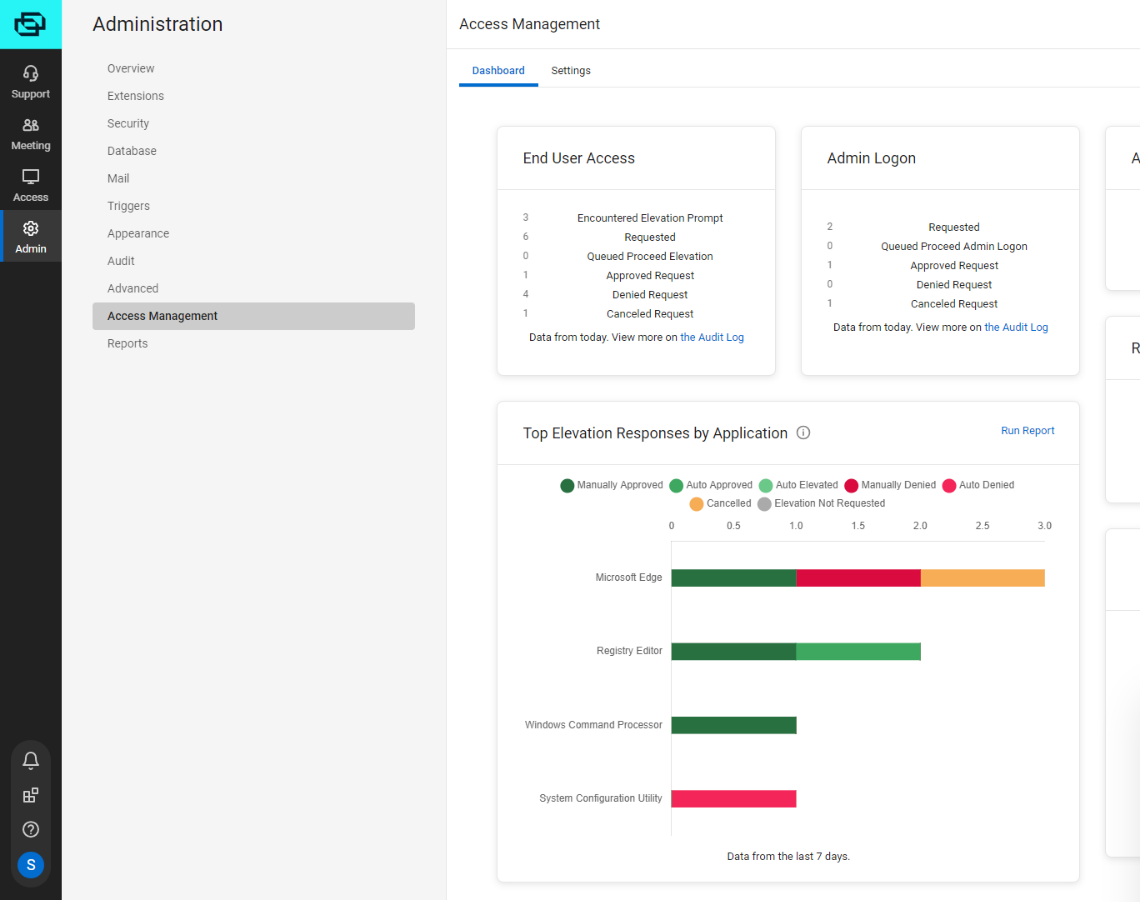Open the Audit admin page
Image resolution: width=1140 pixels, height=902 pixels.
point(121,261)
